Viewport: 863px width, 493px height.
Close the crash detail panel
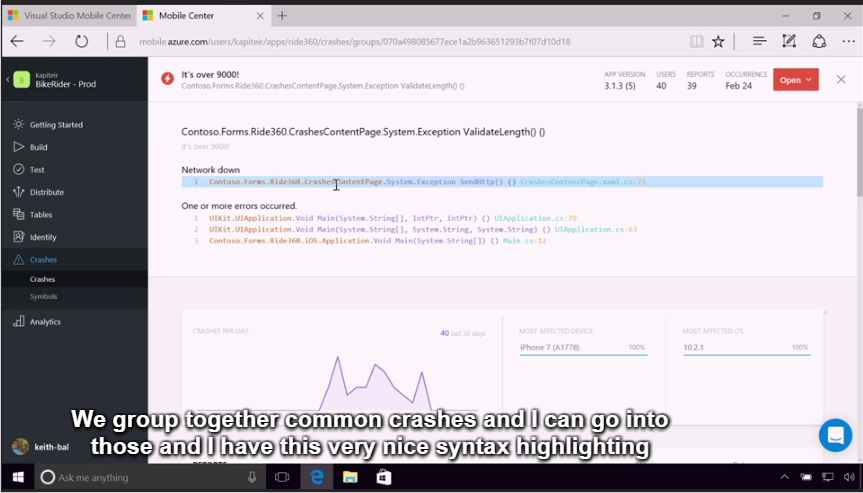tap(841, 79)
